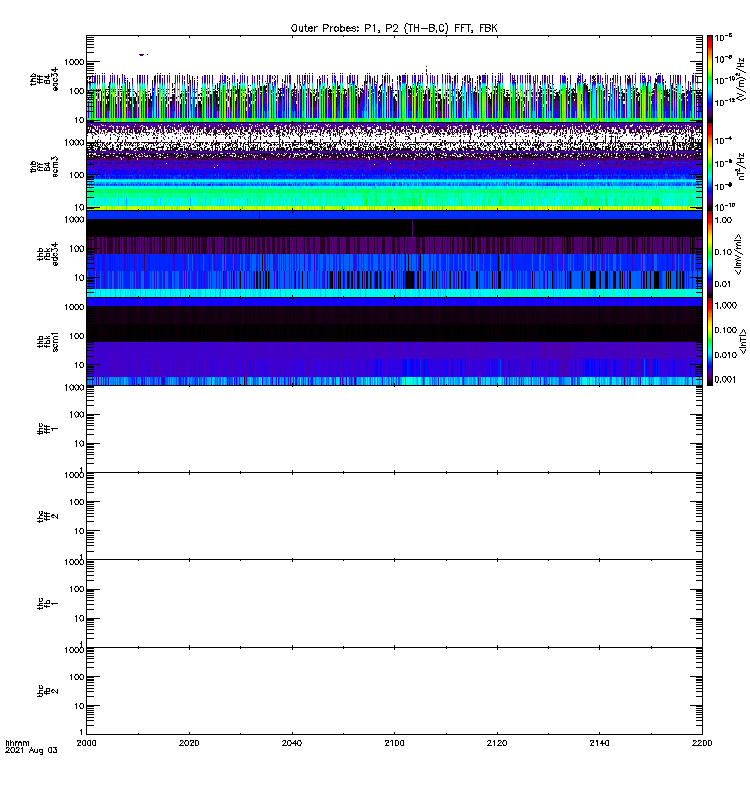The image size is (750, 800).
Task: Click the 'thb fff 64 edc34' y-axis label
Action: click(x=44, y=79)
